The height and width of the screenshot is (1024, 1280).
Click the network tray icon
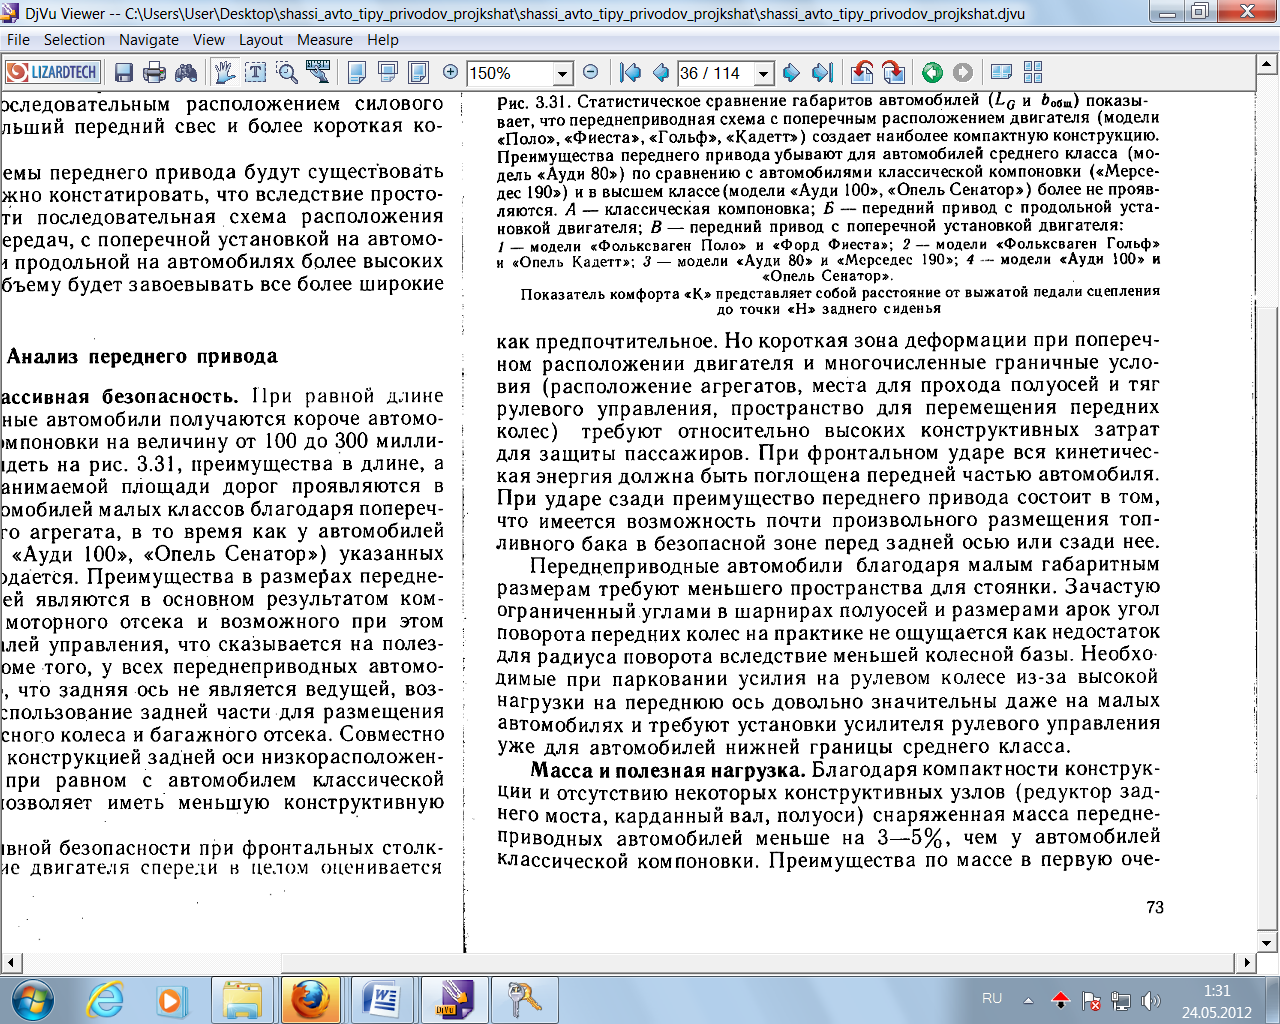coord(1121,1000)
